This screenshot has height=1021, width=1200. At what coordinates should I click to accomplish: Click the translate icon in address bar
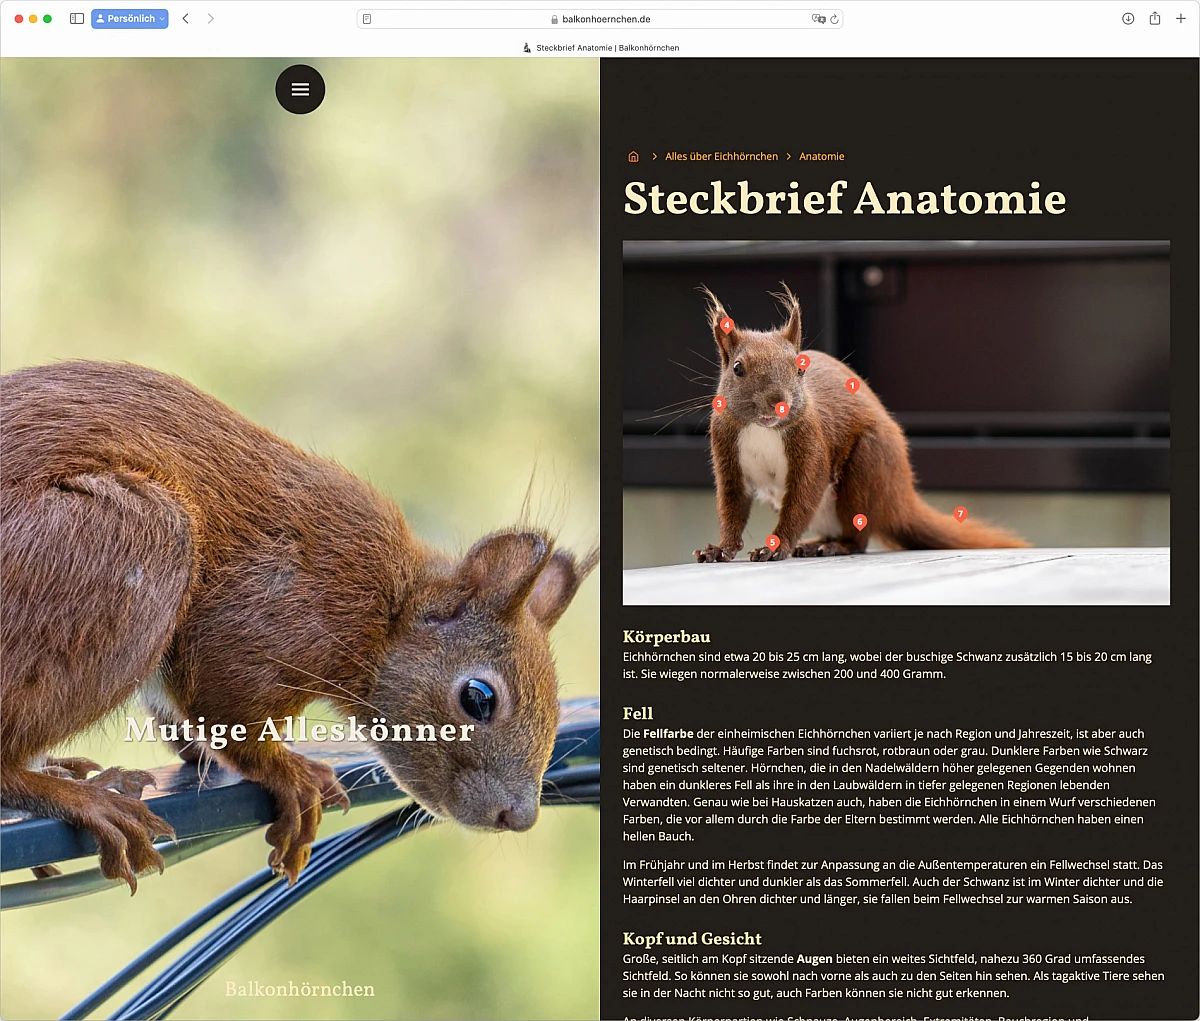click(818, 19)
